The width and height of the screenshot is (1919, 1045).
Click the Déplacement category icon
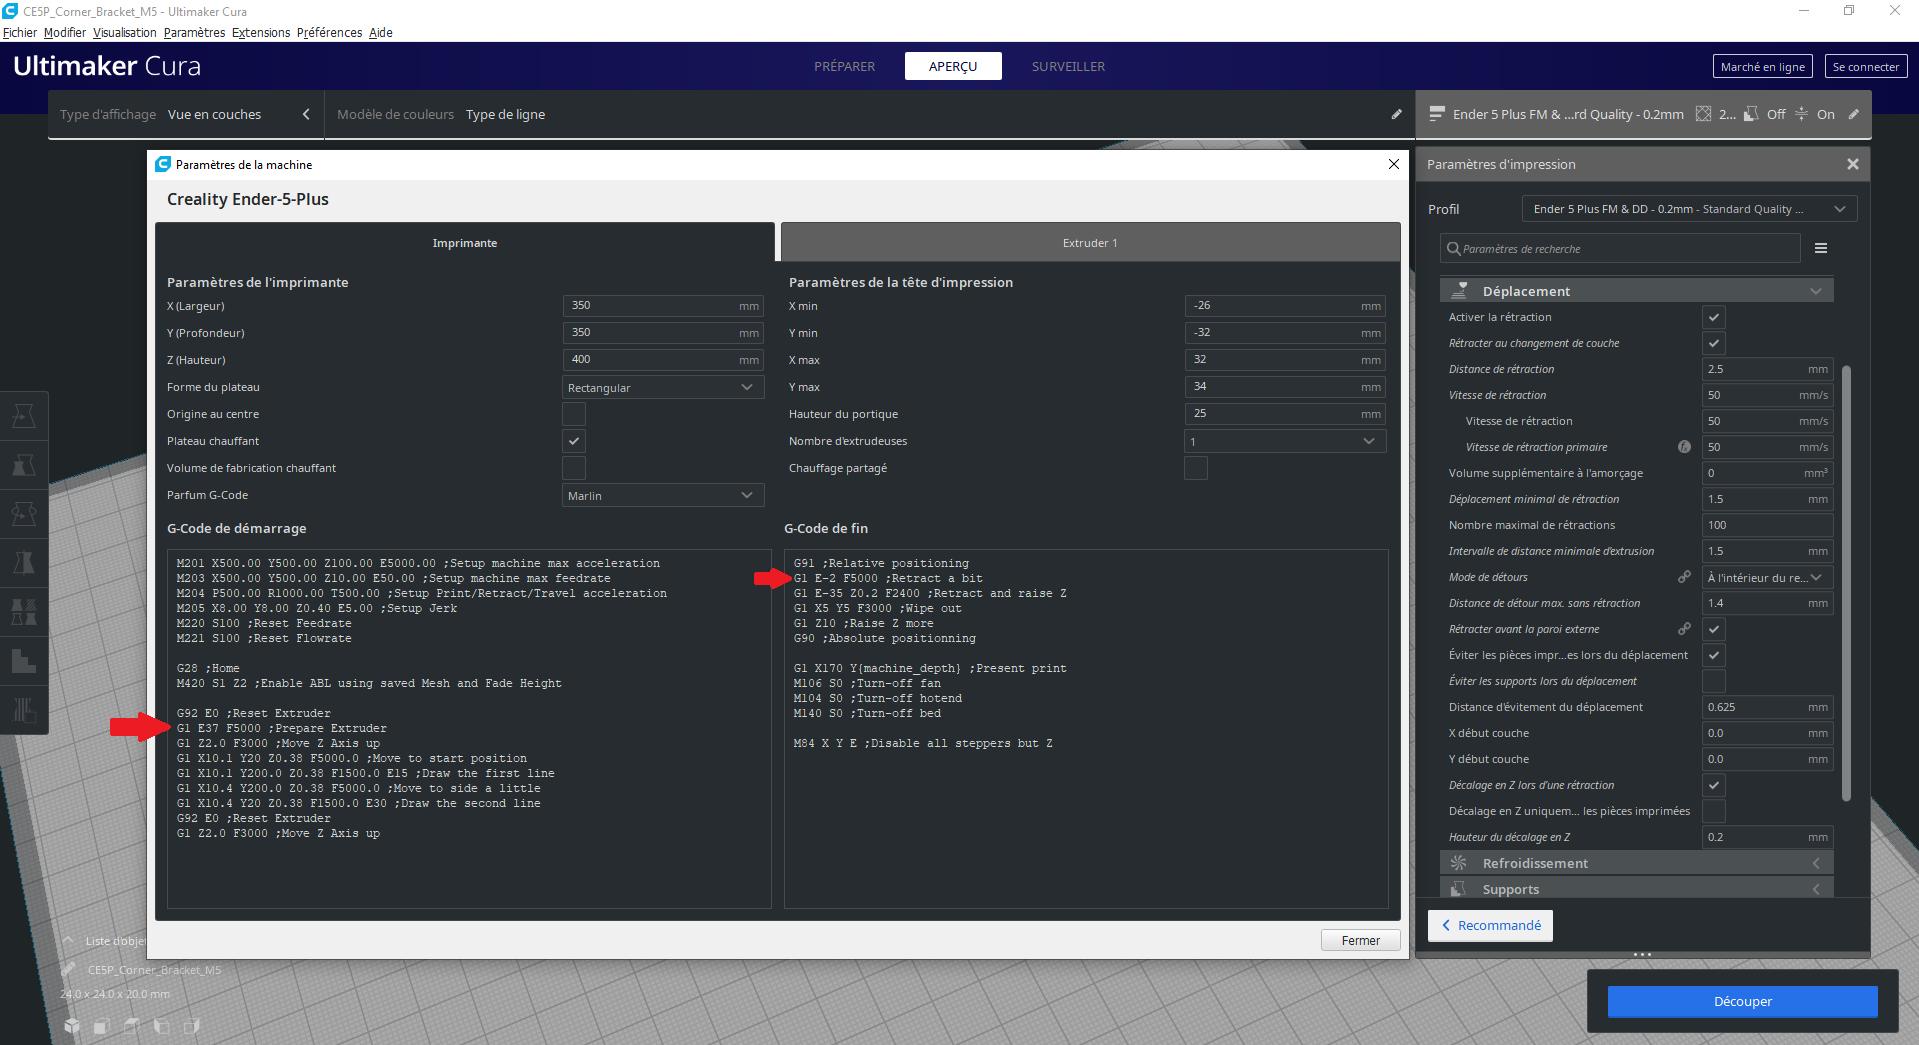(1459, 291)
